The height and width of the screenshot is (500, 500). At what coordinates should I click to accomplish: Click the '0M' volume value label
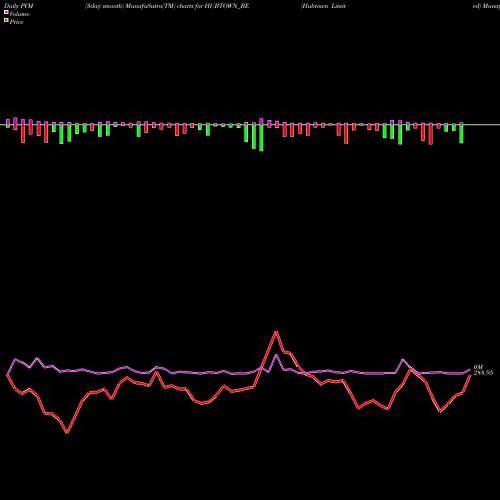tap(478, 367)
